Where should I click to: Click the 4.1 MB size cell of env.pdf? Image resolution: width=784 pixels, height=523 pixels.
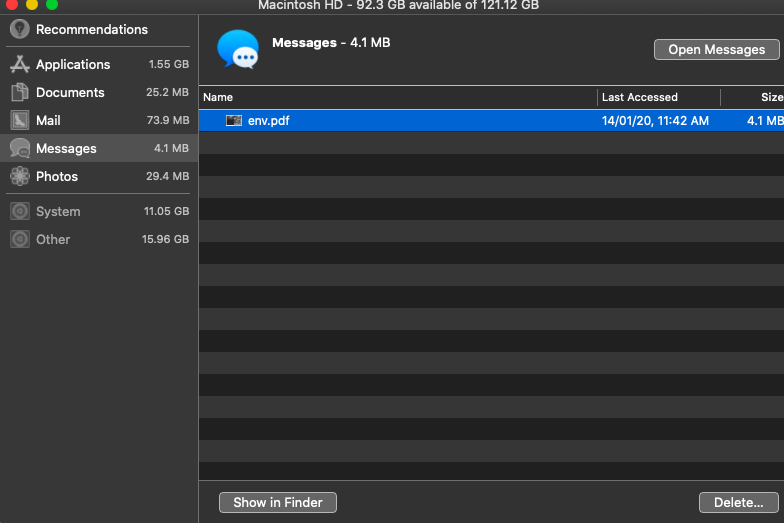(765, 120)
